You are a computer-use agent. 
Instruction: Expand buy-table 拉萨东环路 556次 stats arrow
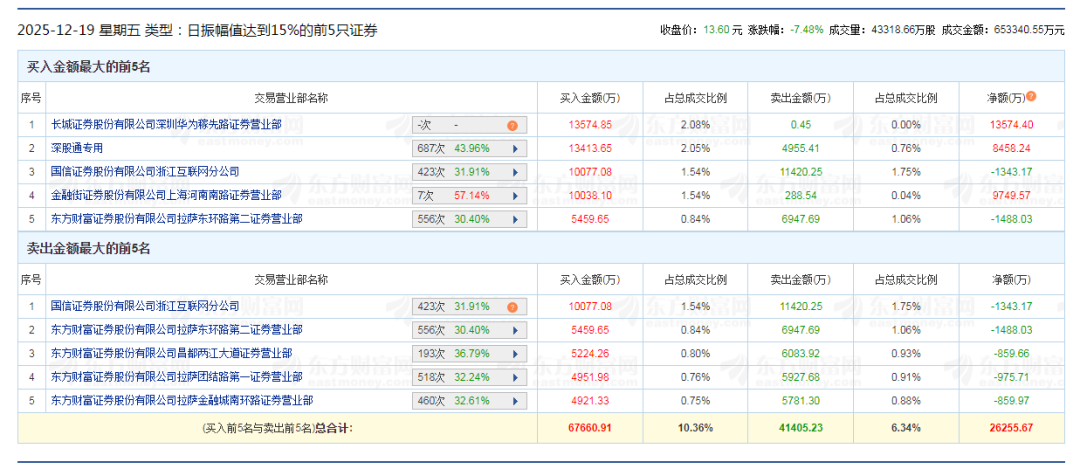(x=516, y=218)
